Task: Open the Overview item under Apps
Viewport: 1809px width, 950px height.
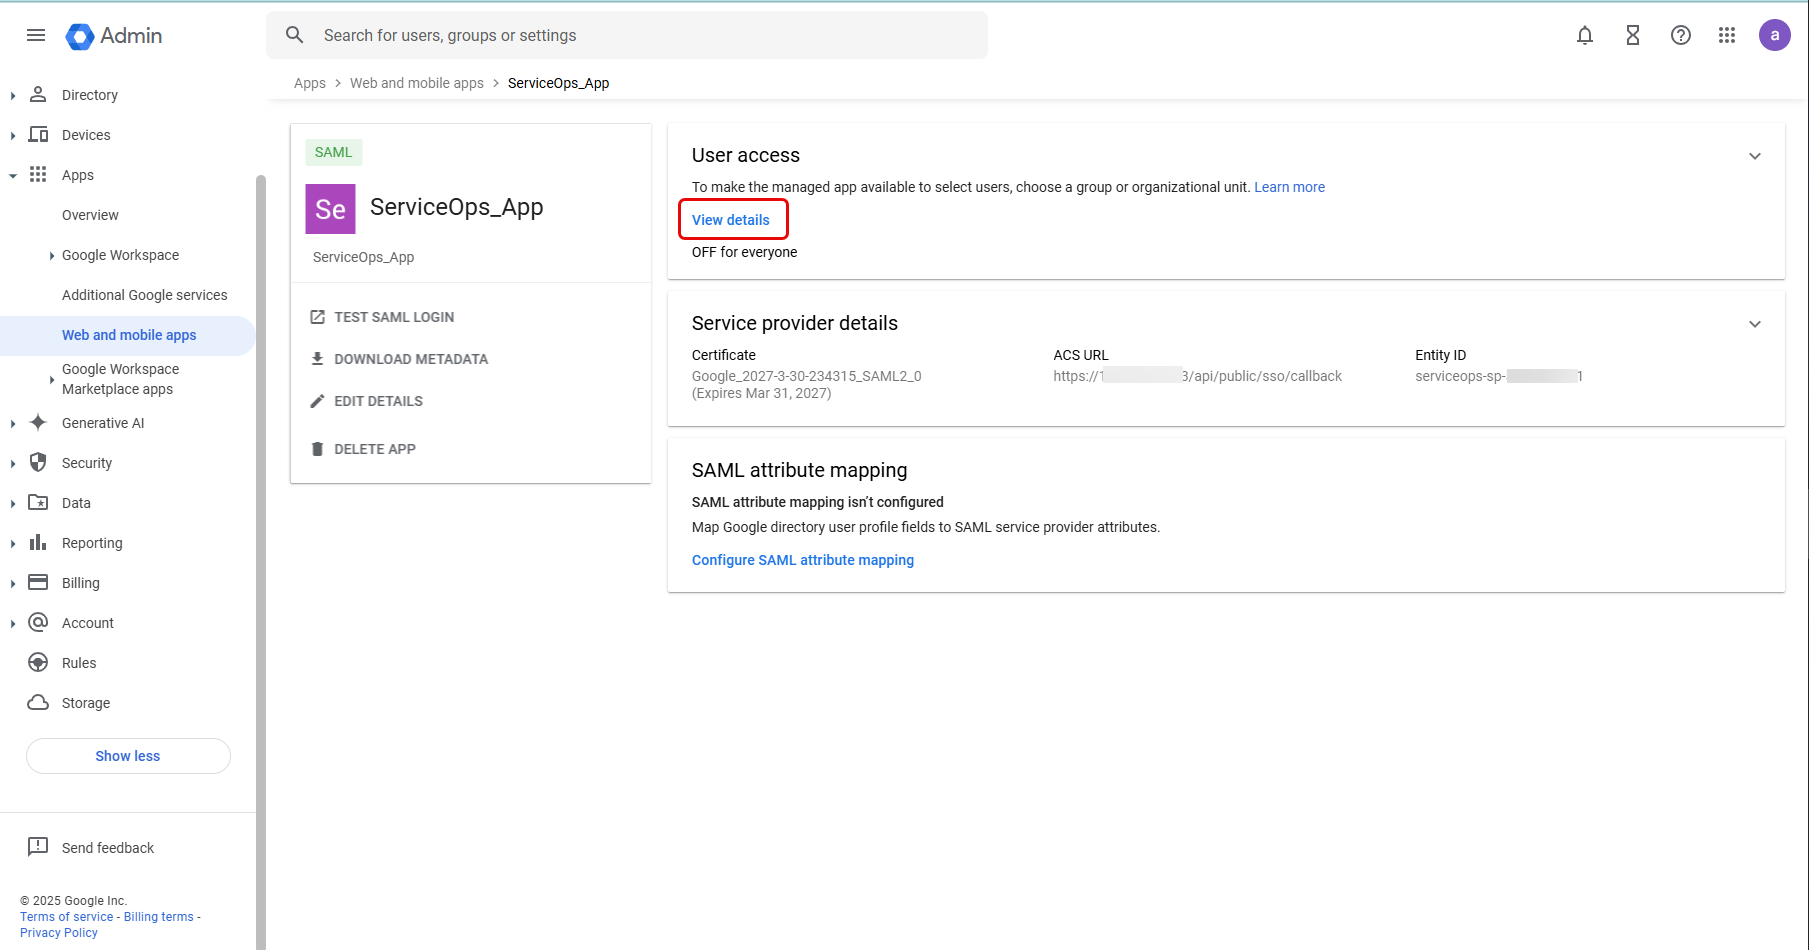Action: coord(90,215)
